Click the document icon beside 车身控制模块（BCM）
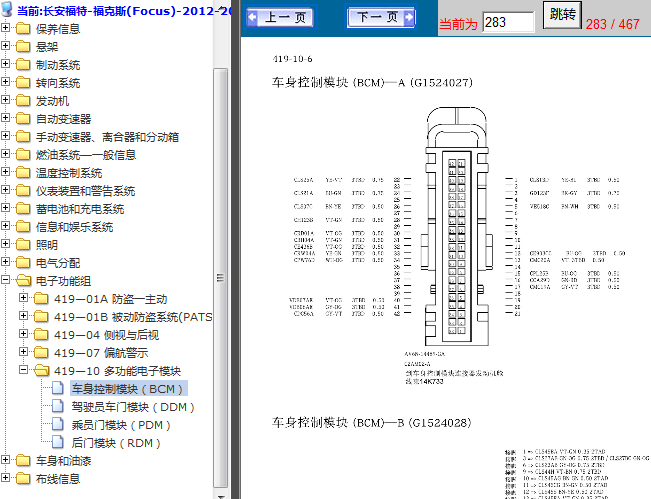Screen dimensions: 651x499 58,389
